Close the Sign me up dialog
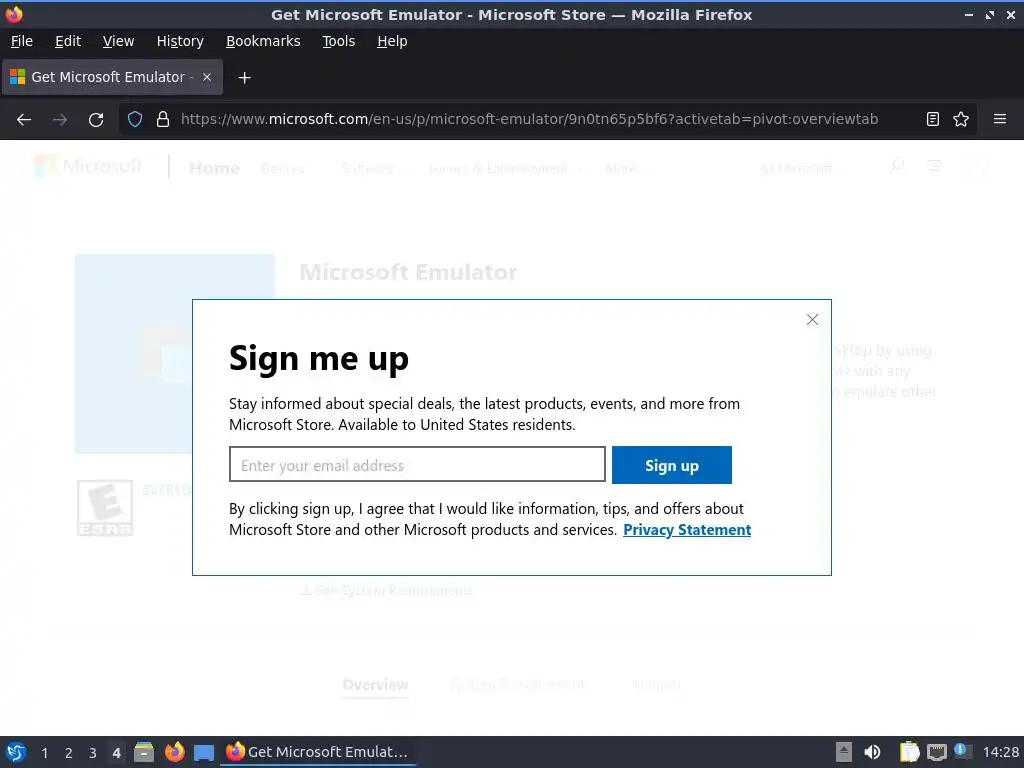Viewport: 1024px width, 768px height. (812, 319)
